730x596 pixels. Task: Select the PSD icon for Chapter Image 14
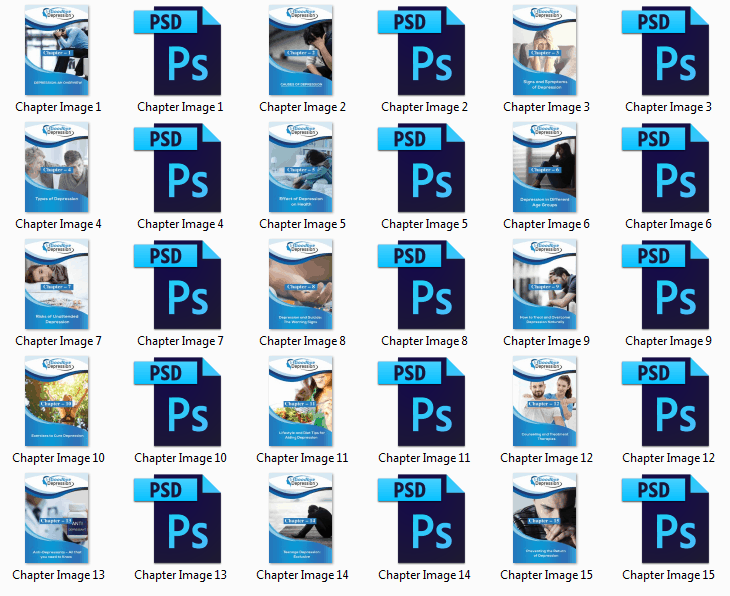424,518
